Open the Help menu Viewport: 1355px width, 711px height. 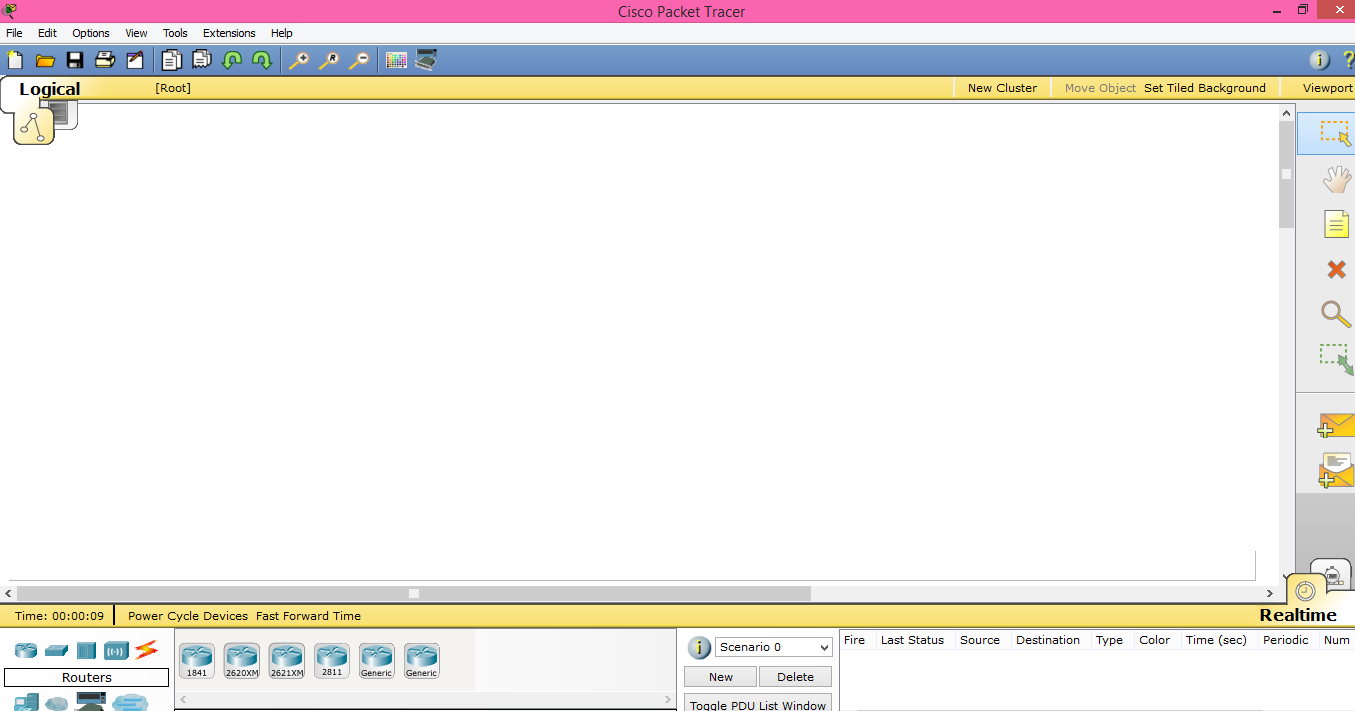coord(282,33)
